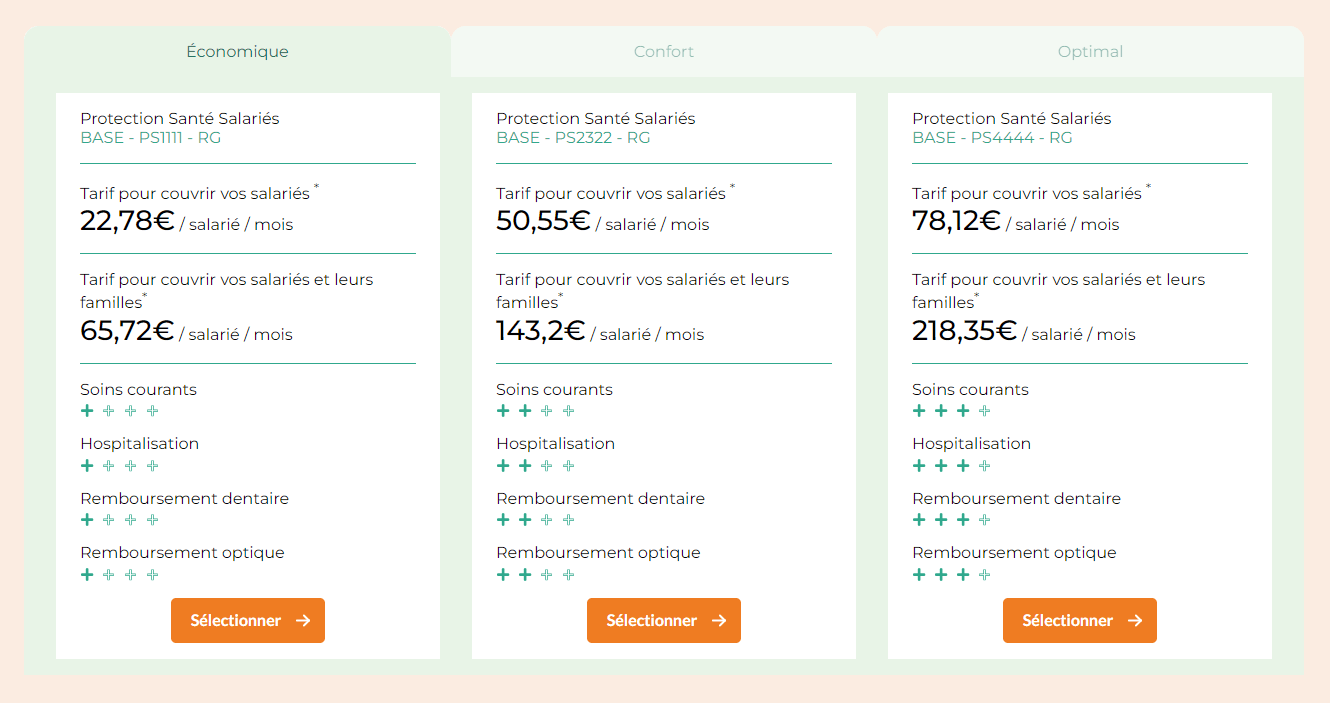This screenshot has width=1330, height=703.
Task: Click the price 78,12€ in the Optimal card
Action: (x=956, y=221)
